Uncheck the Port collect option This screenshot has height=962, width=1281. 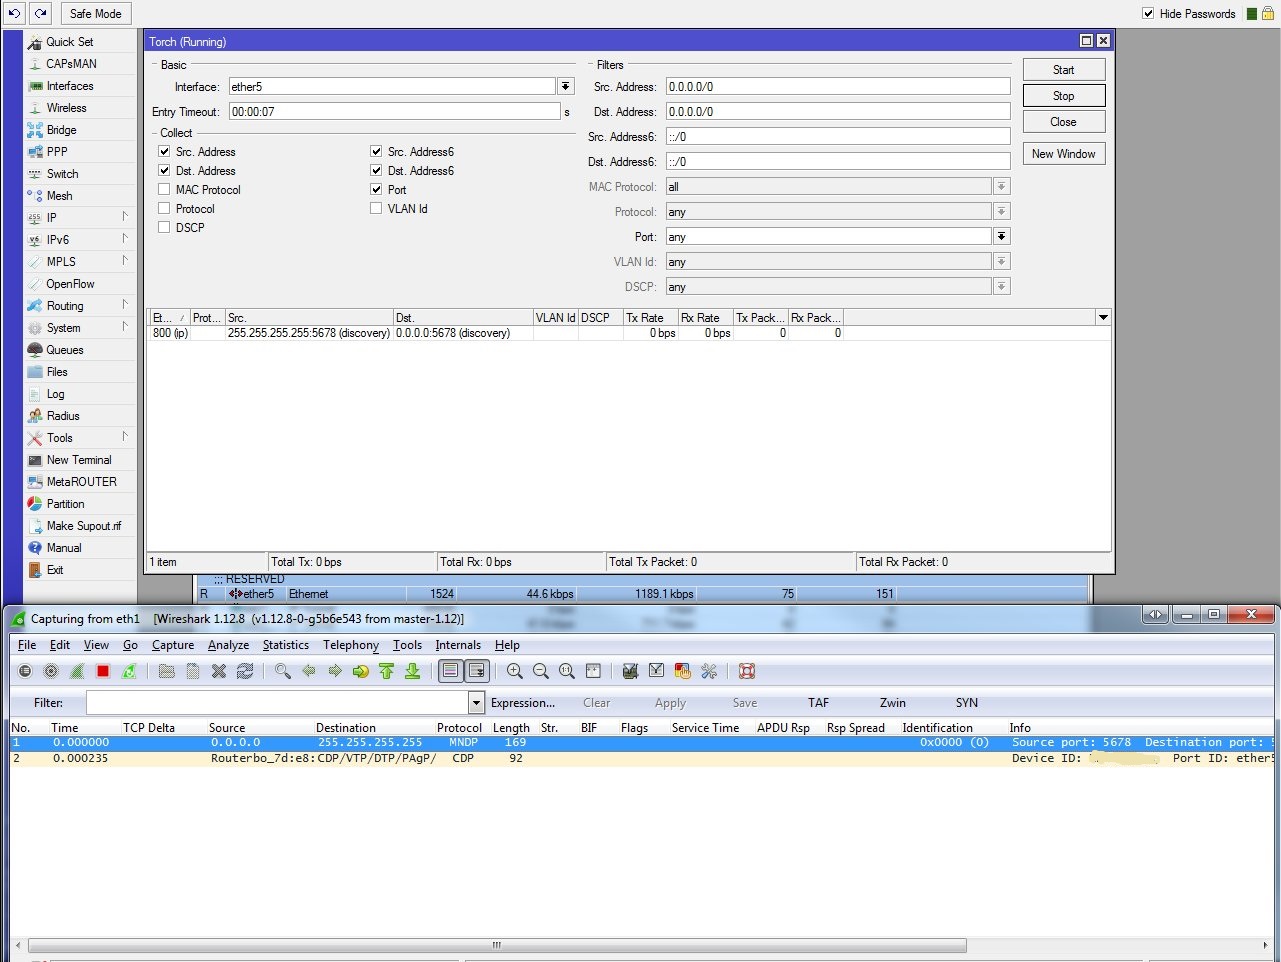click(376, 190)
